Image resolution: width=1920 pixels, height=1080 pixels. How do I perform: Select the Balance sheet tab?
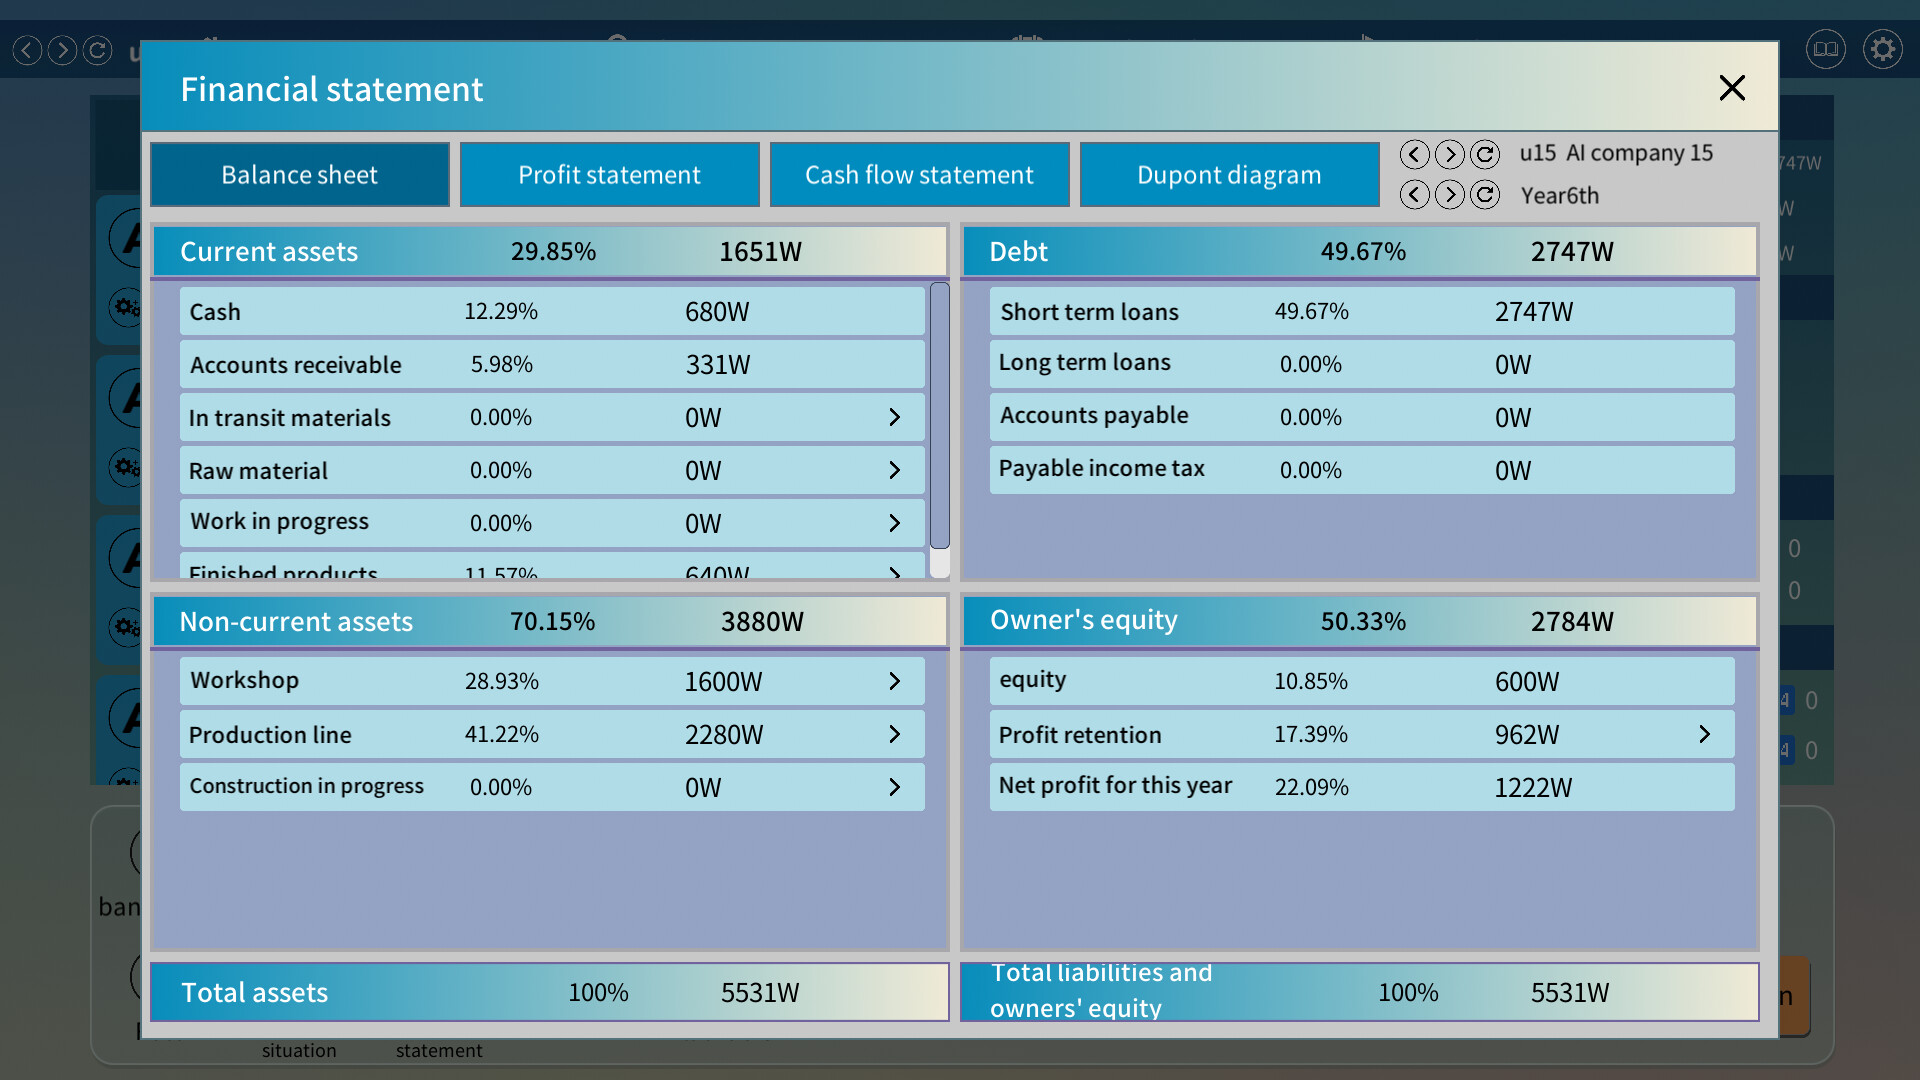299,175
